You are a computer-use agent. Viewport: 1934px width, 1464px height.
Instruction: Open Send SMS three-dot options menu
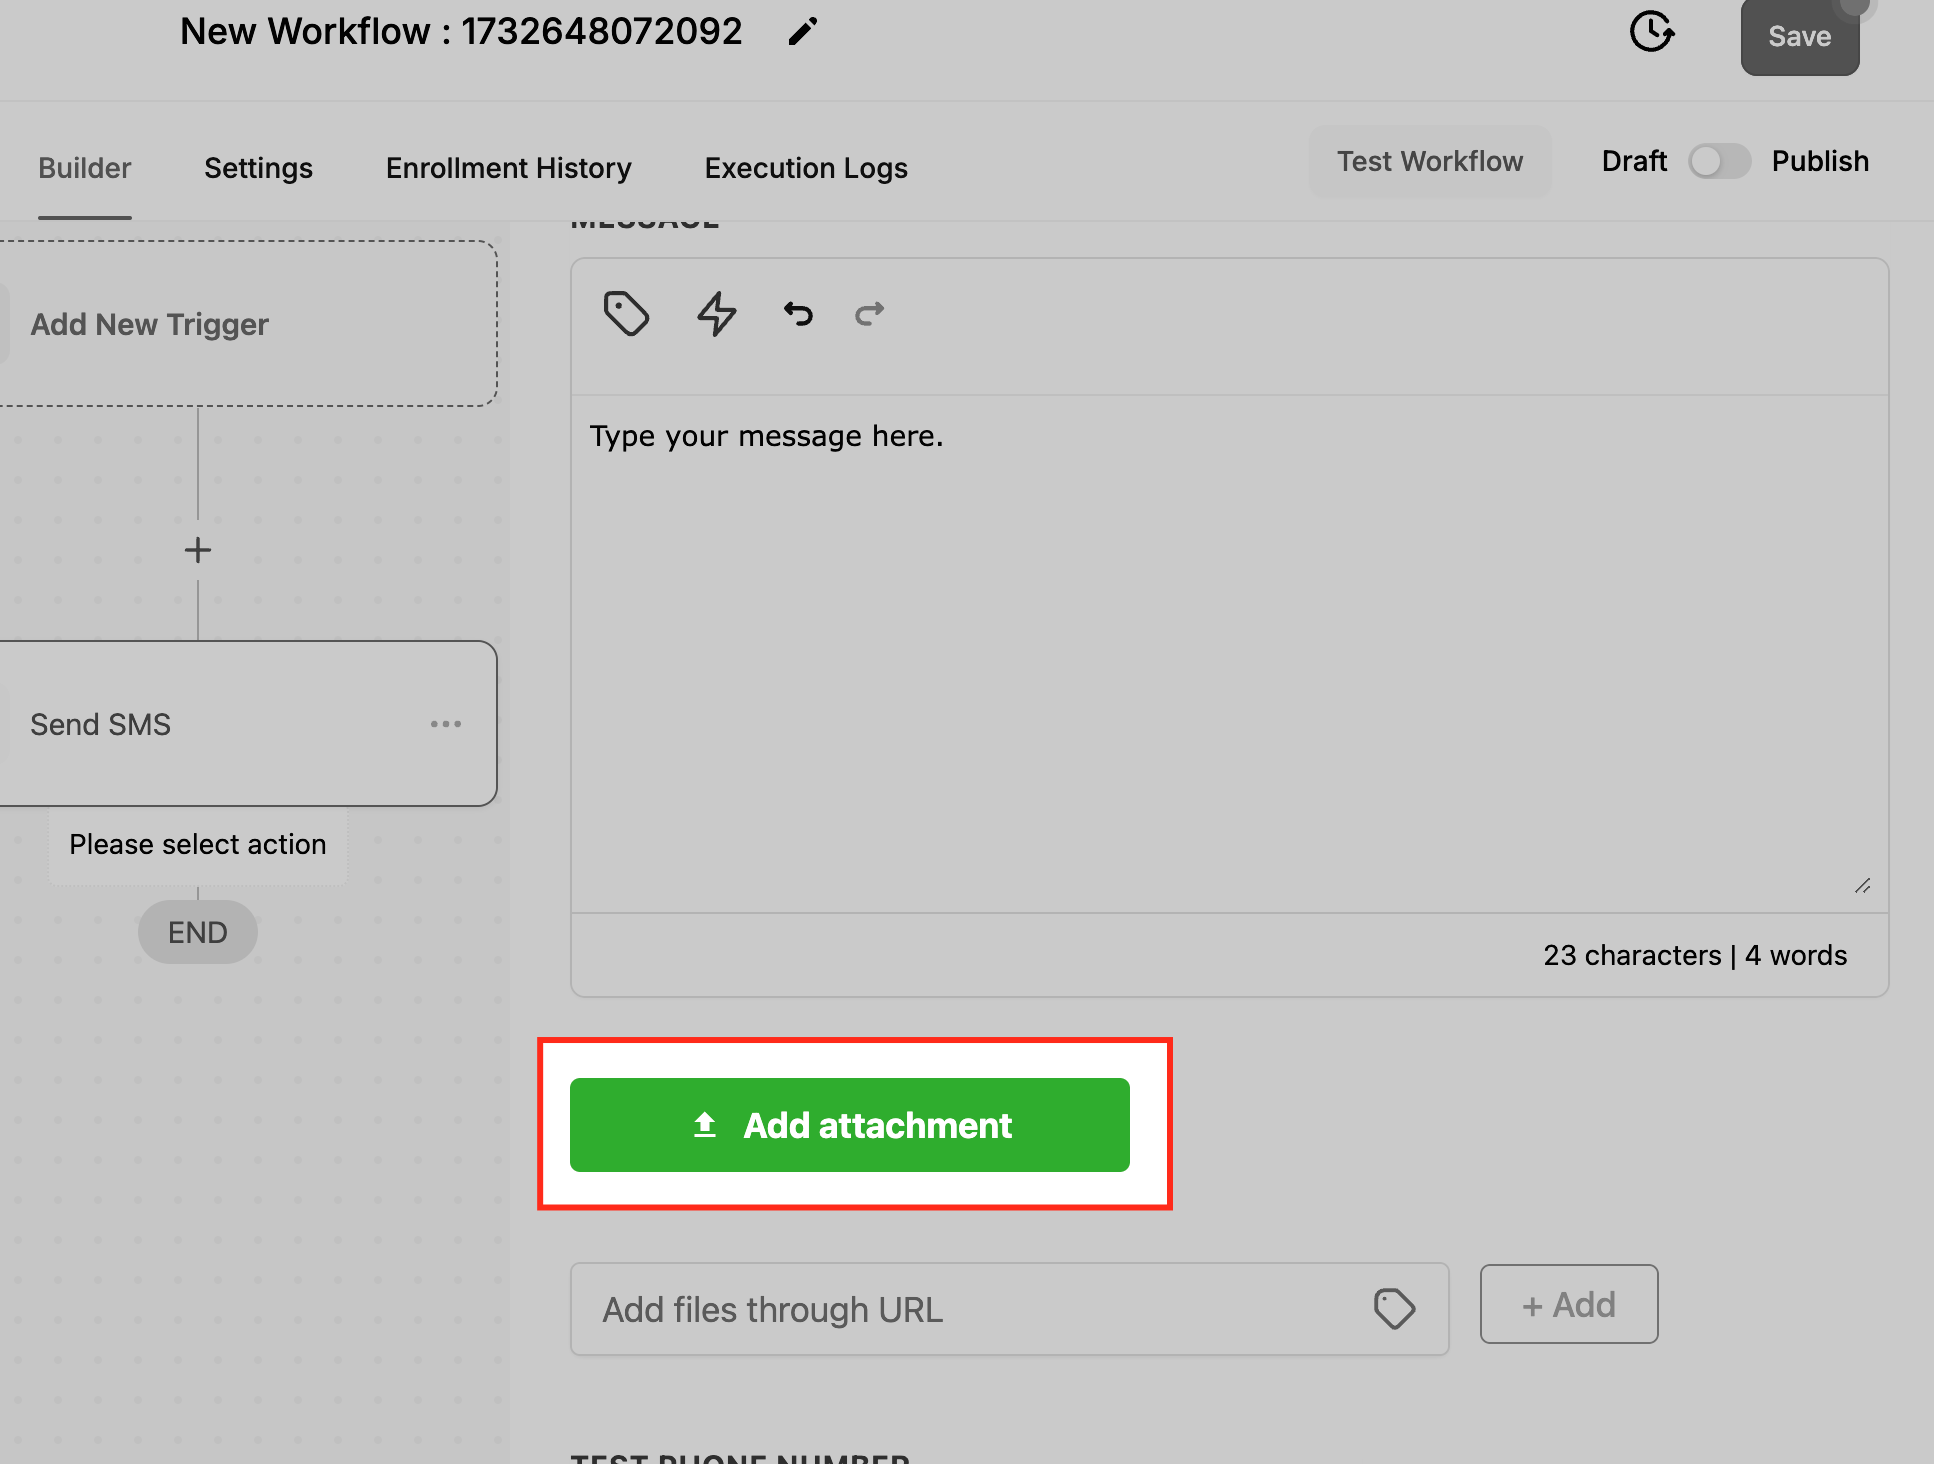[x=446, y=724]
